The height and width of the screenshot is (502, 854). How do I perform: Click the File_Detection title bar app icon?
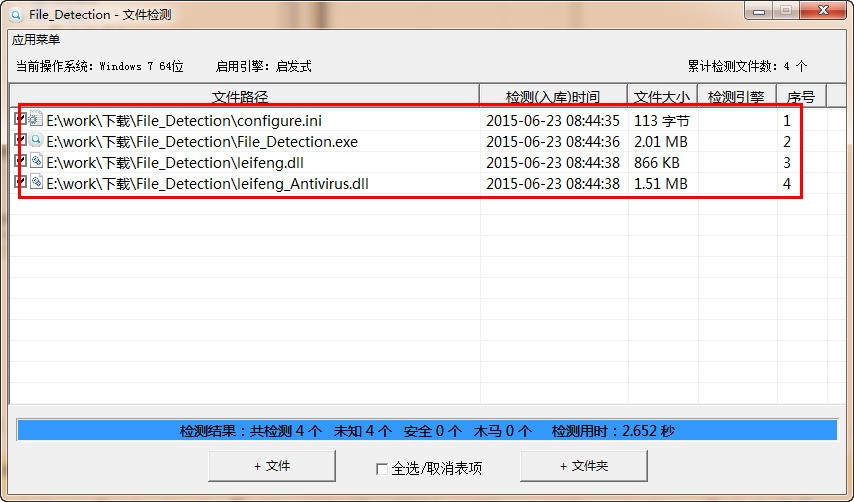(x=16, y=15)
